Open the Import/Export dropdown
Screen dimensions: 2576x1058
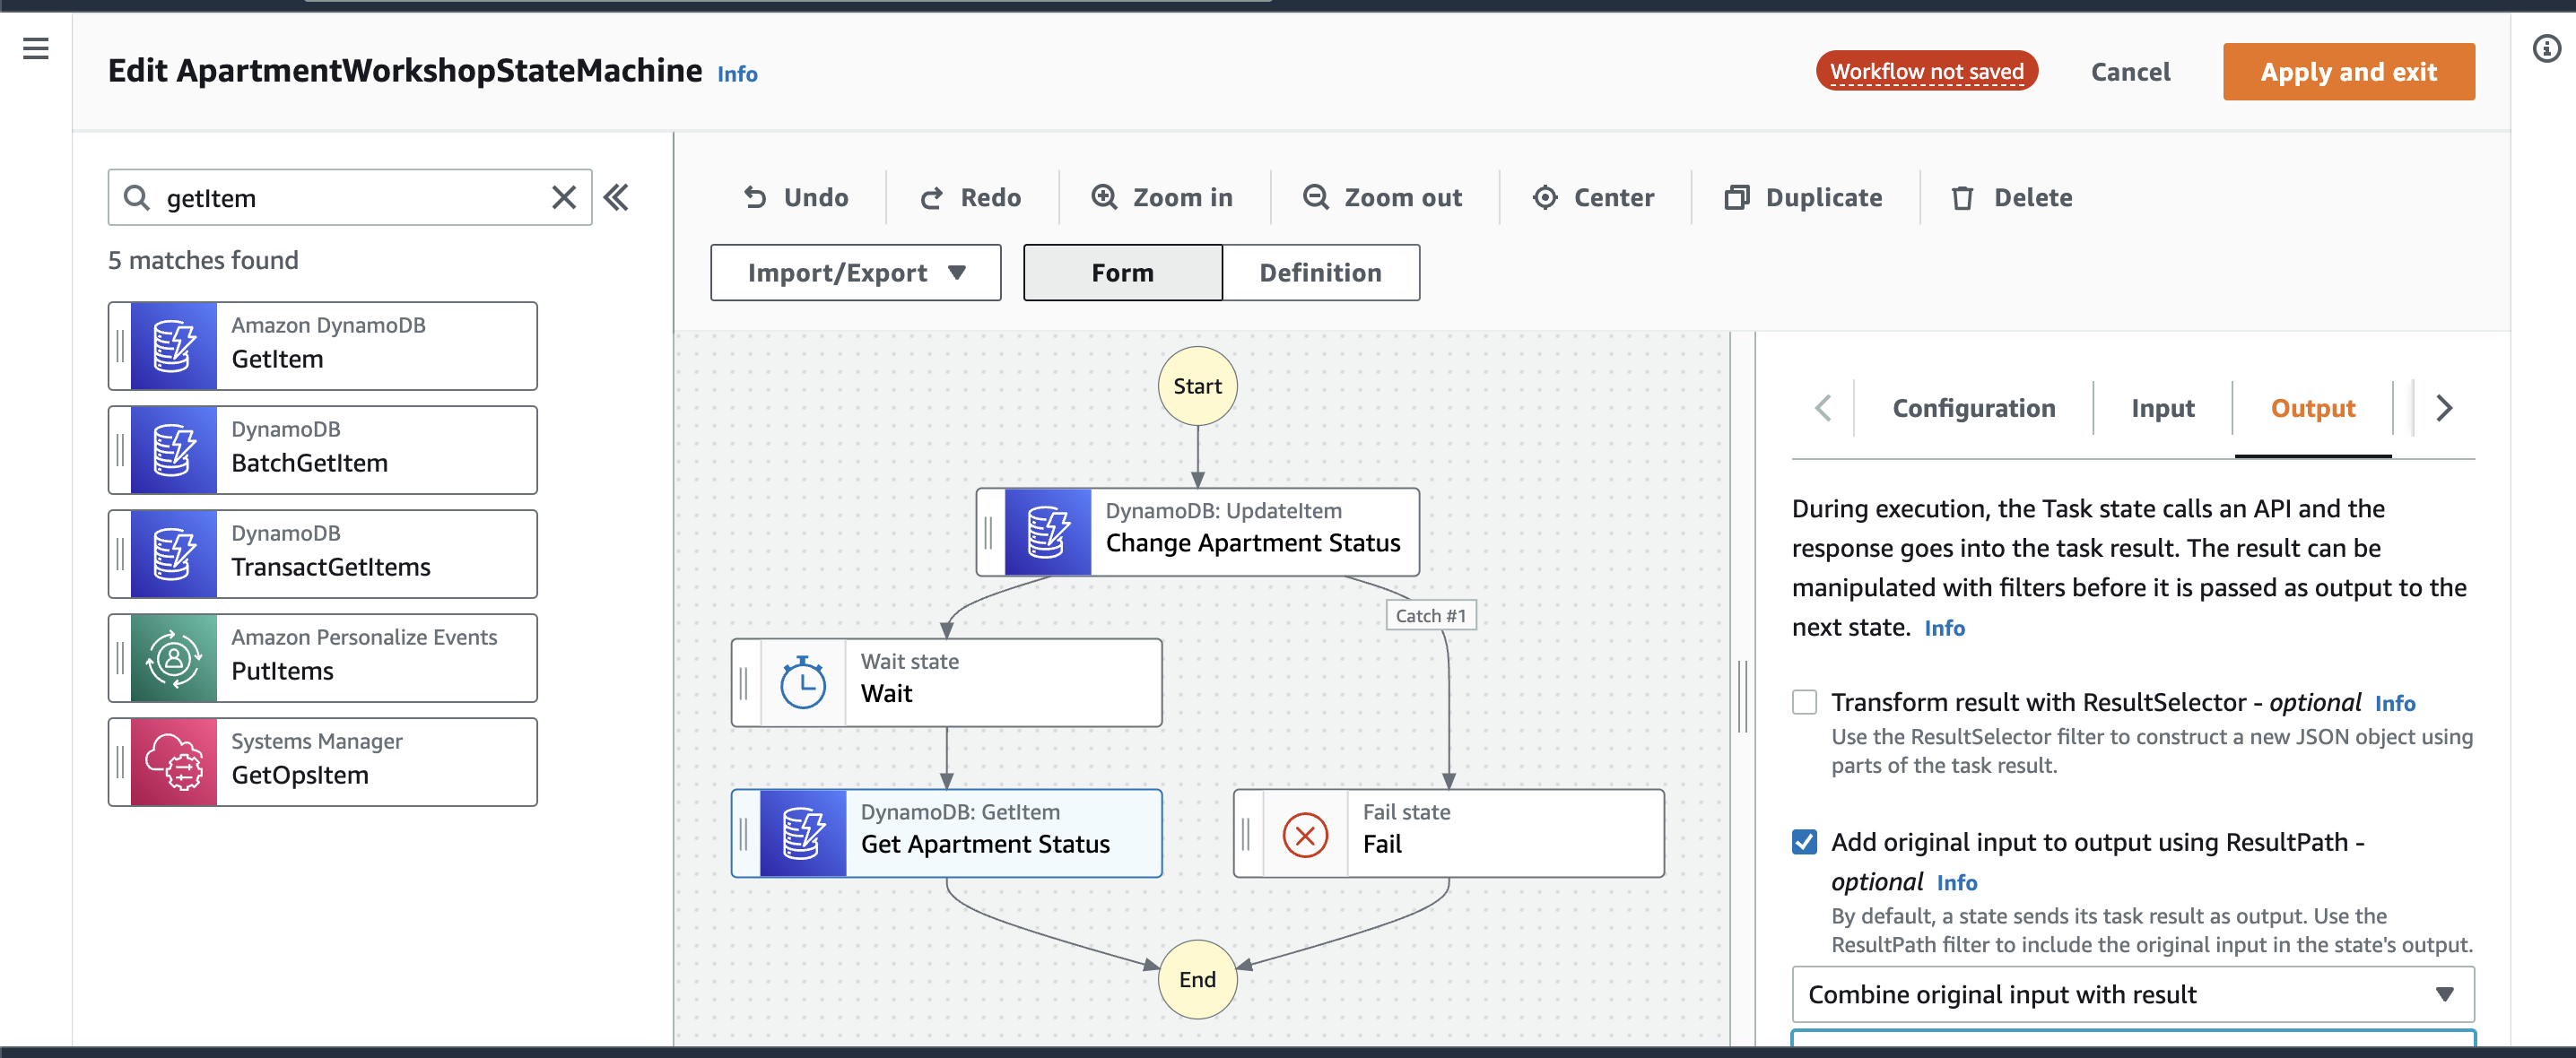(856, 272)
